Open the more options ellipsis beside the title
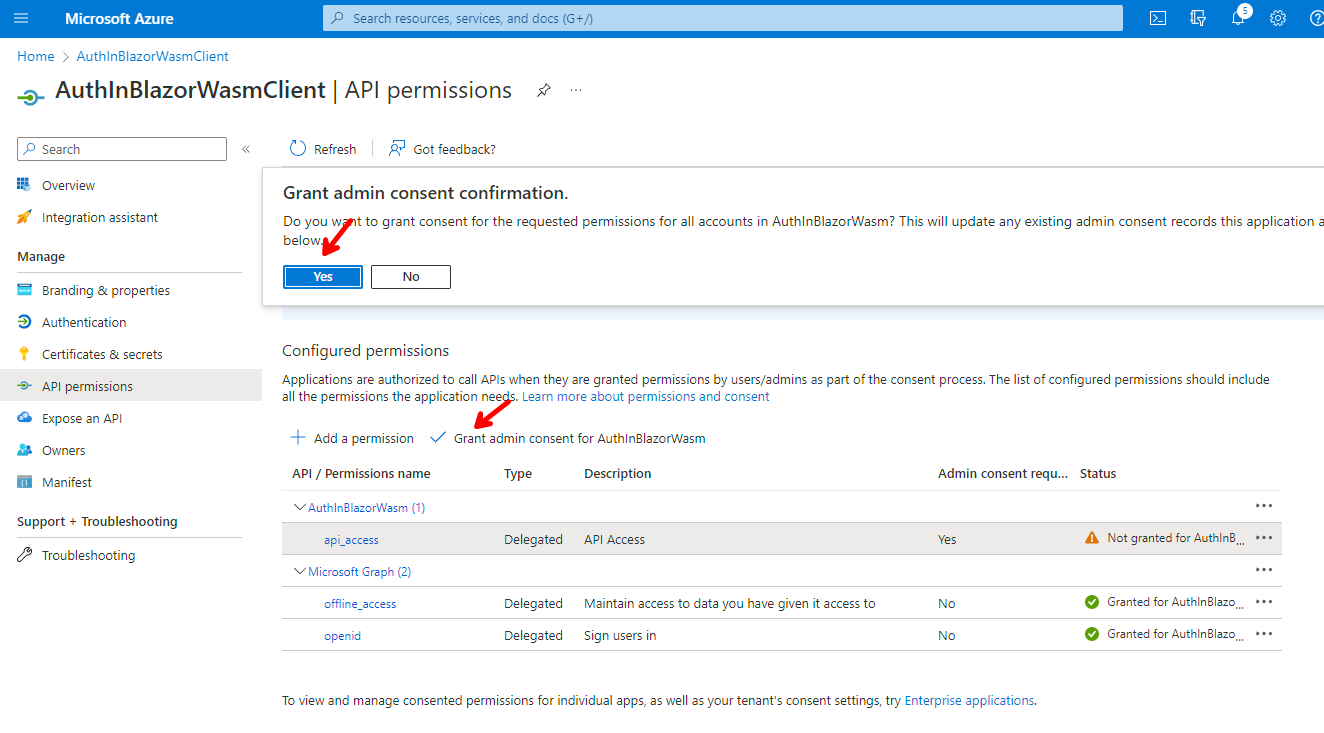The image size is (1324, 733). [576, 90]
